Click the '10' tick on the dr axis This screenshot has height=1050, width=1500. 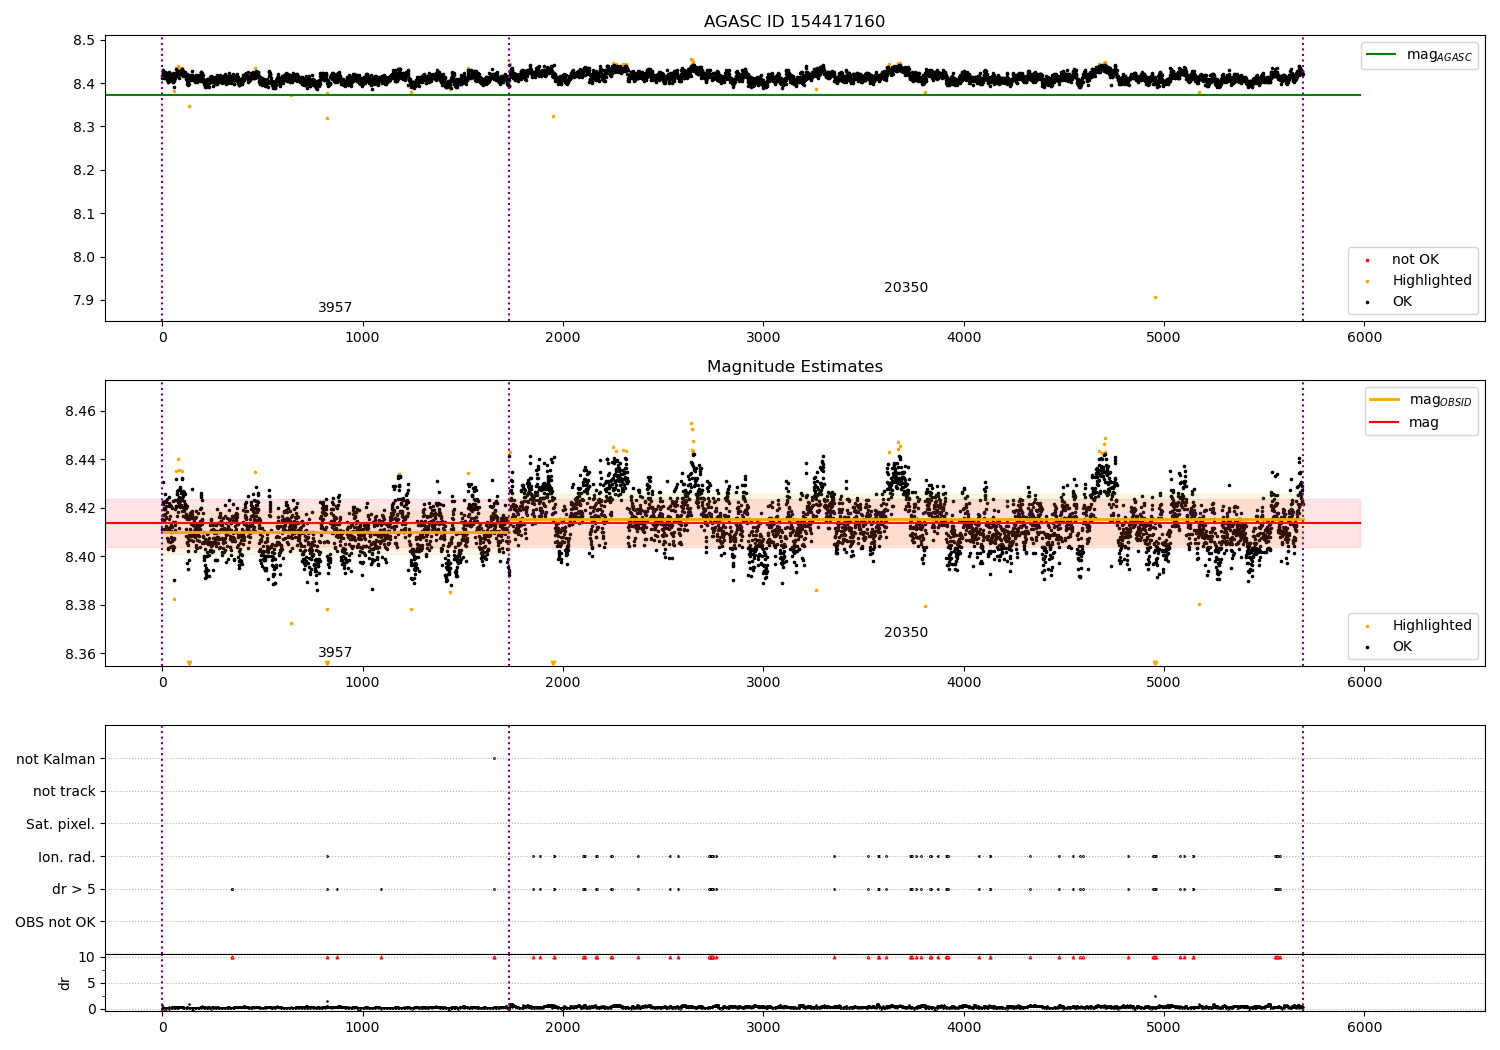click(87, 957)
